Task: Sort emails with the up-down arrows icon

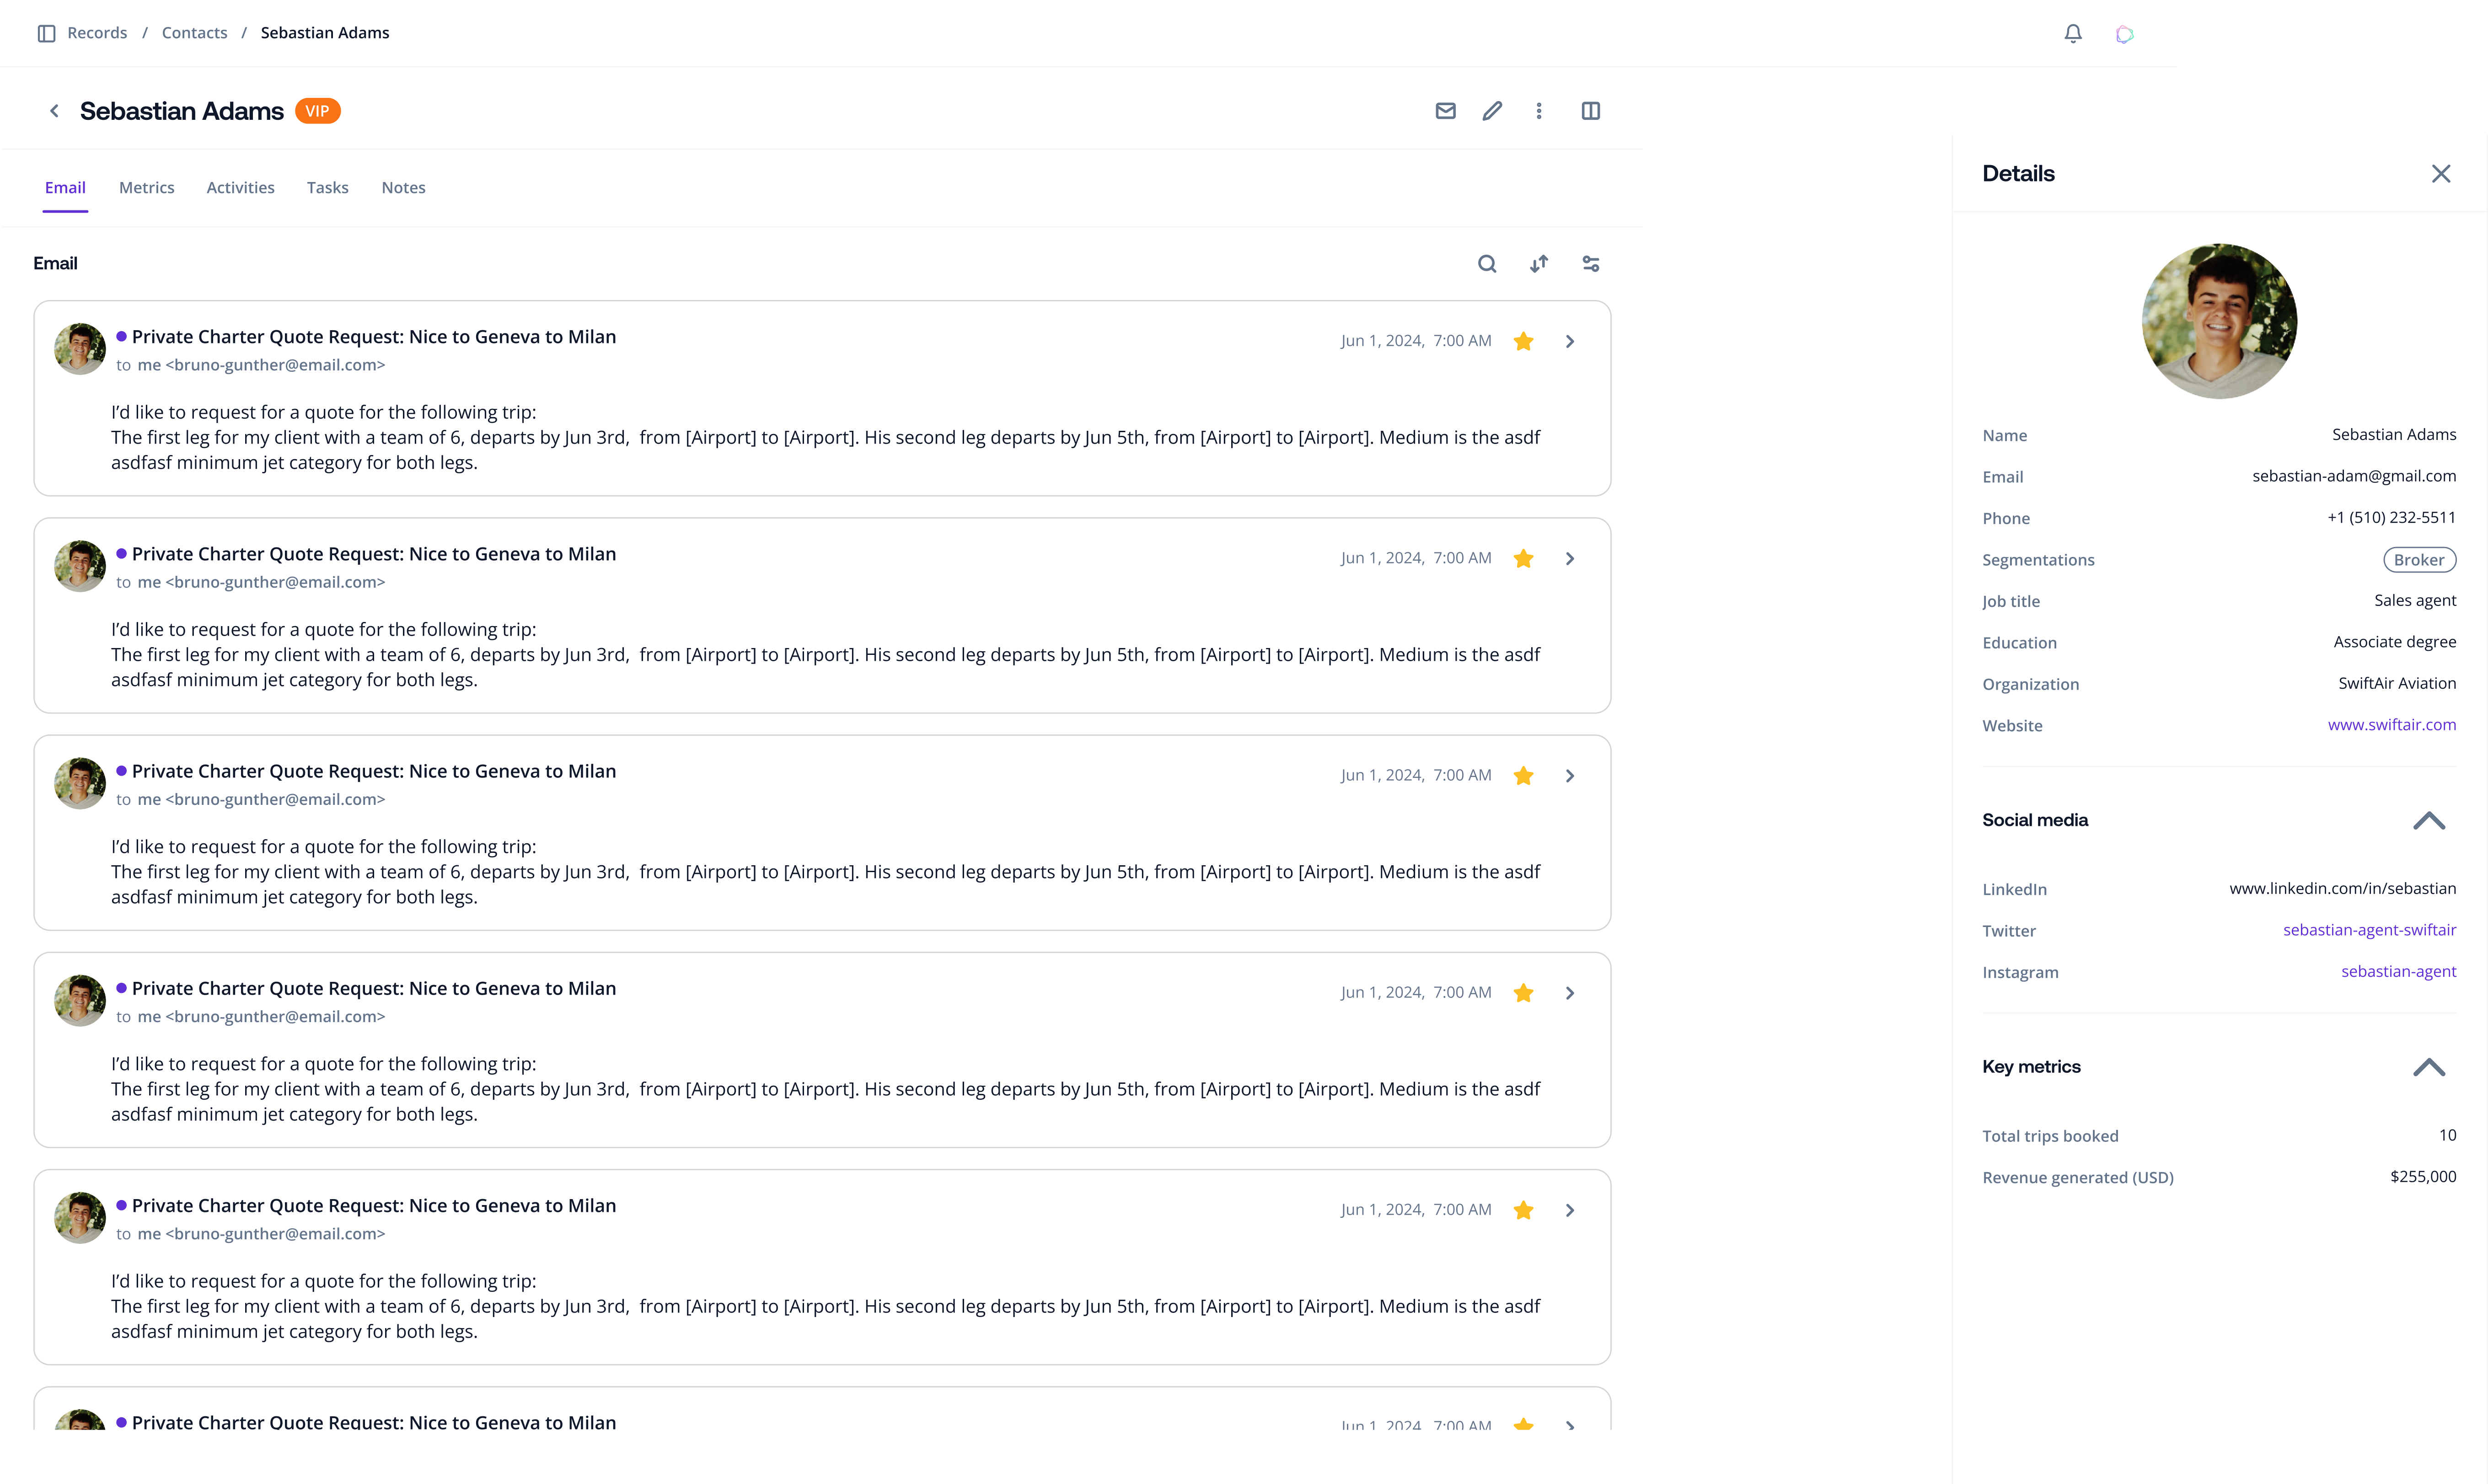Action: [1539, 264]
